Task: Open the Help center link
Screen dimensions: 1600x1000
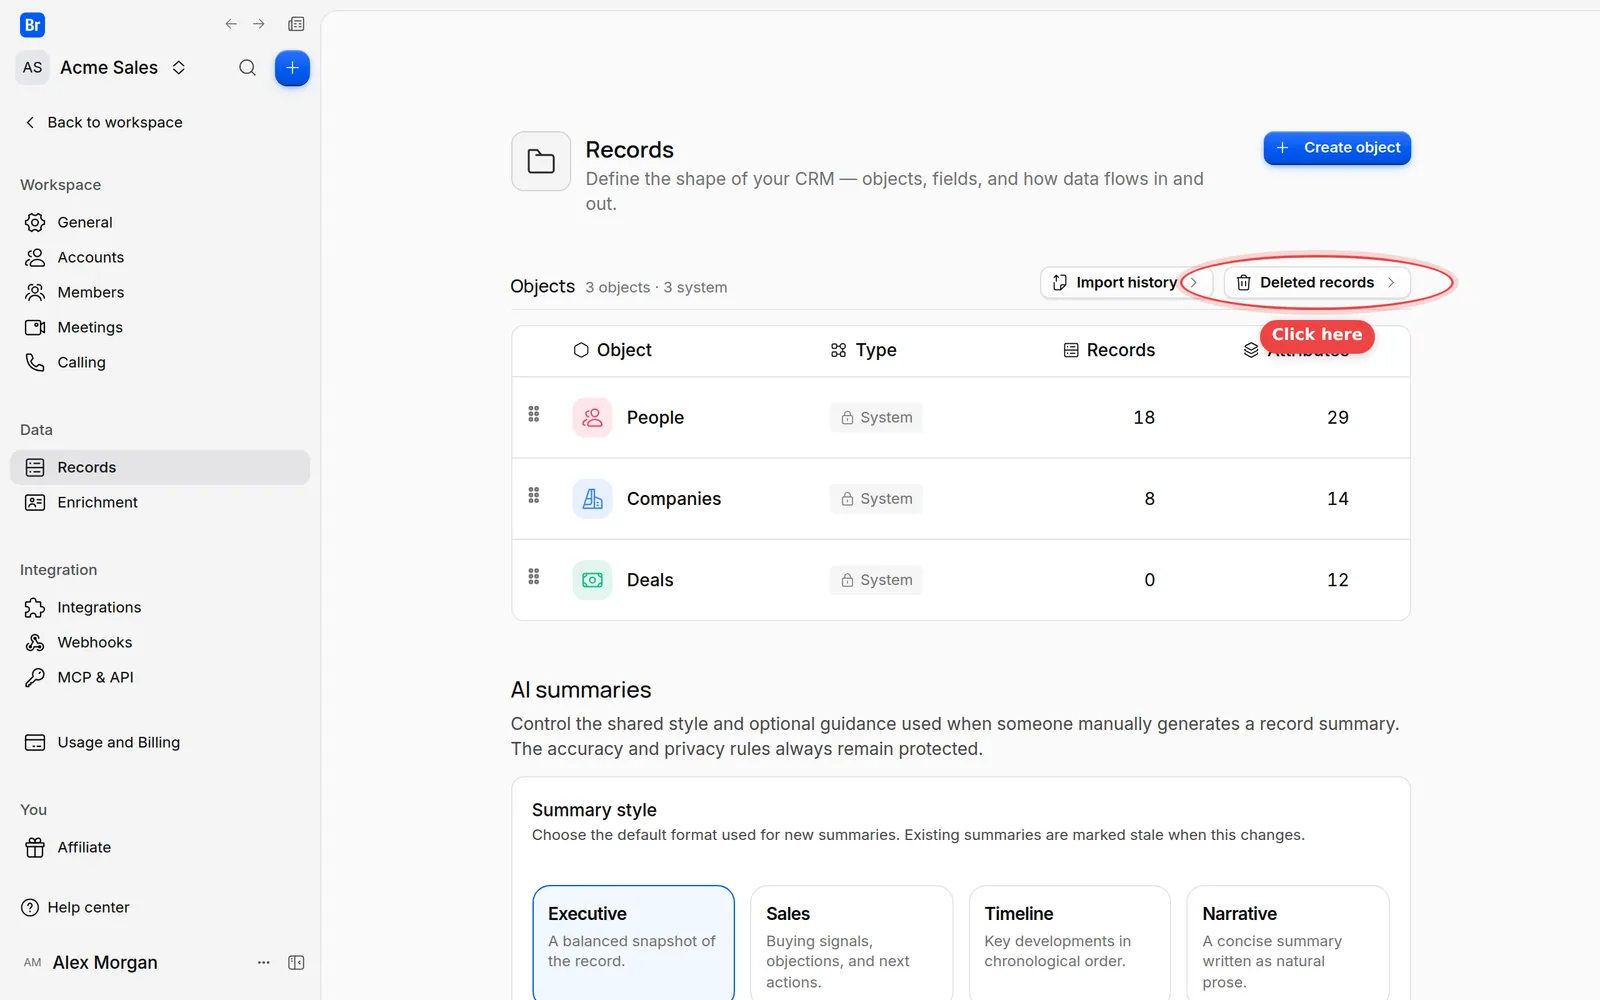Action: 76,907
